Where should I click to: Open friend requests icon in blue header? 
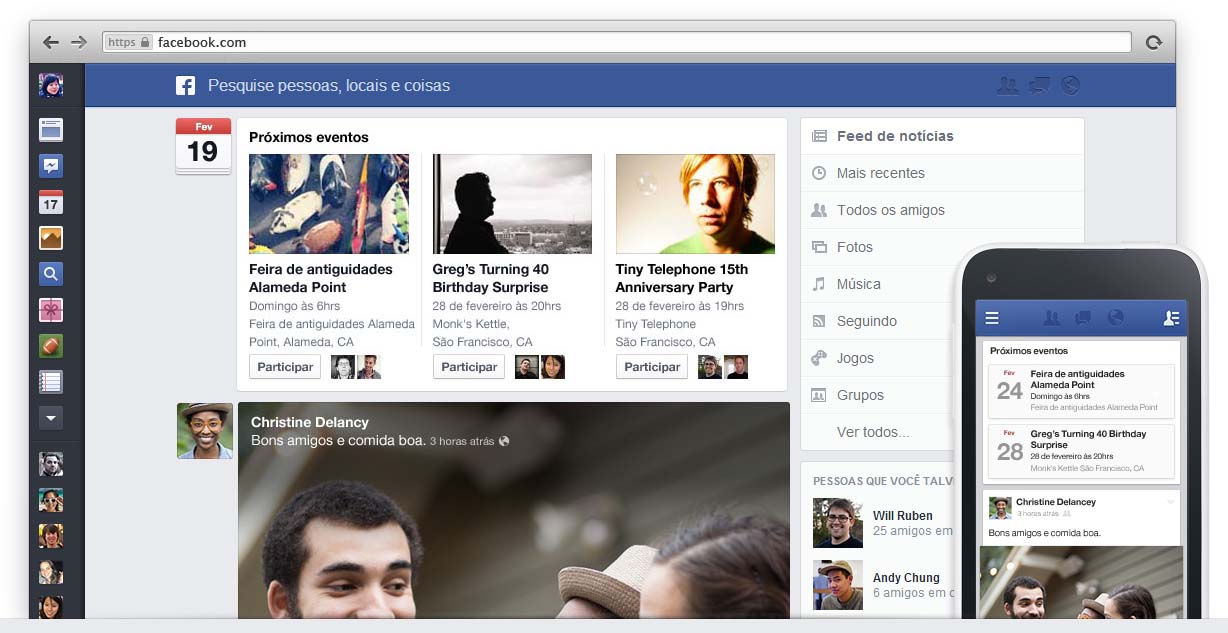1007,86
